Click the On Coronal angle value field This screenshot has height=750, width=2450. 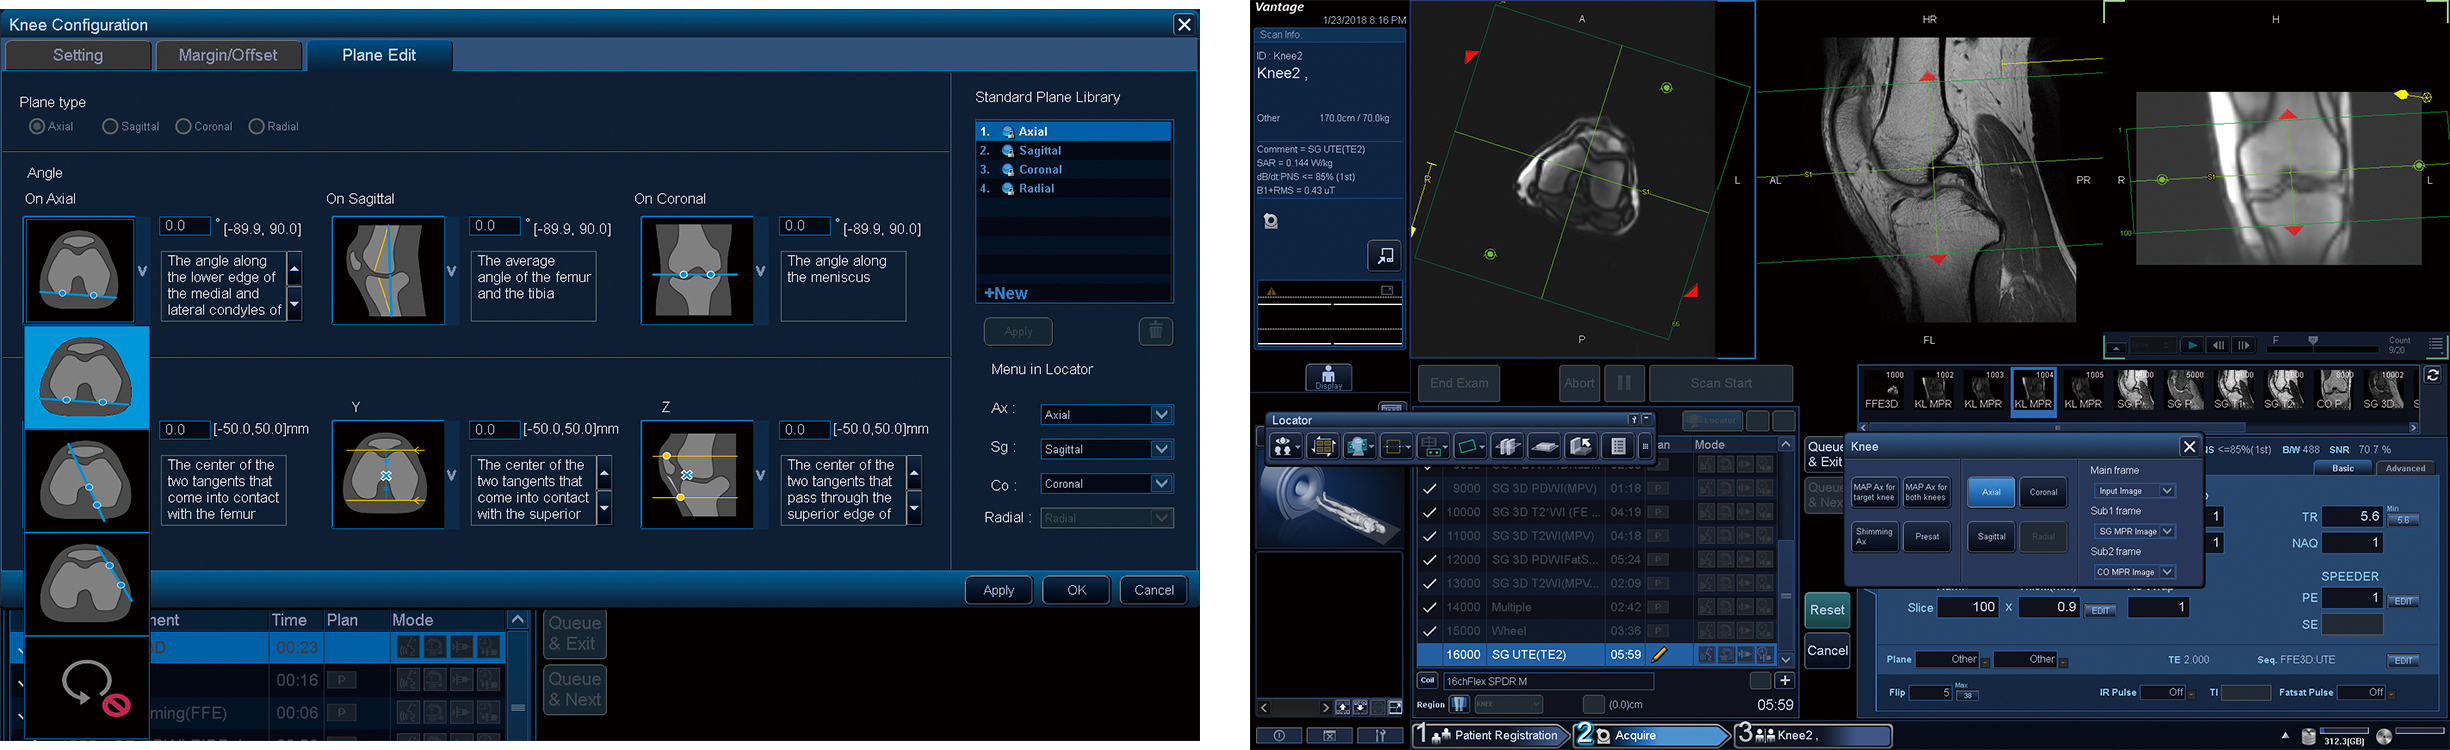point(805,227)
